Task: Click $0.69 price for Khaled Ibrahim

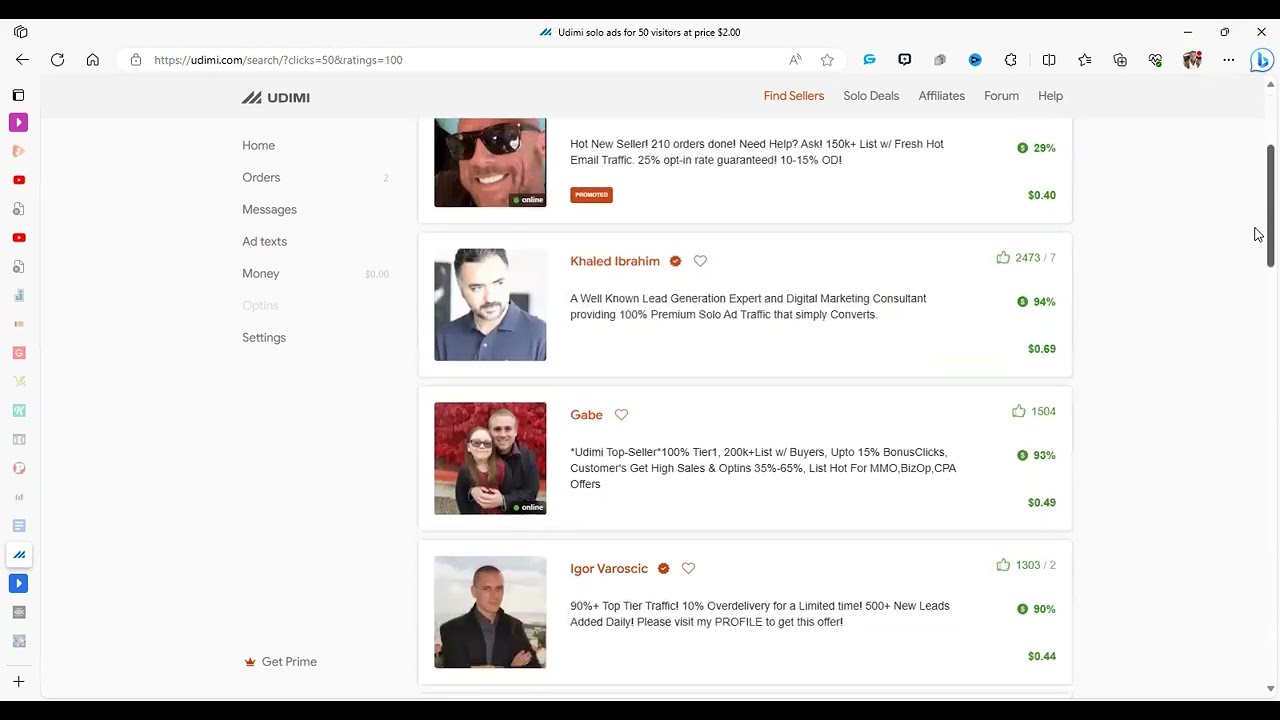Action: coord(1042,349)
